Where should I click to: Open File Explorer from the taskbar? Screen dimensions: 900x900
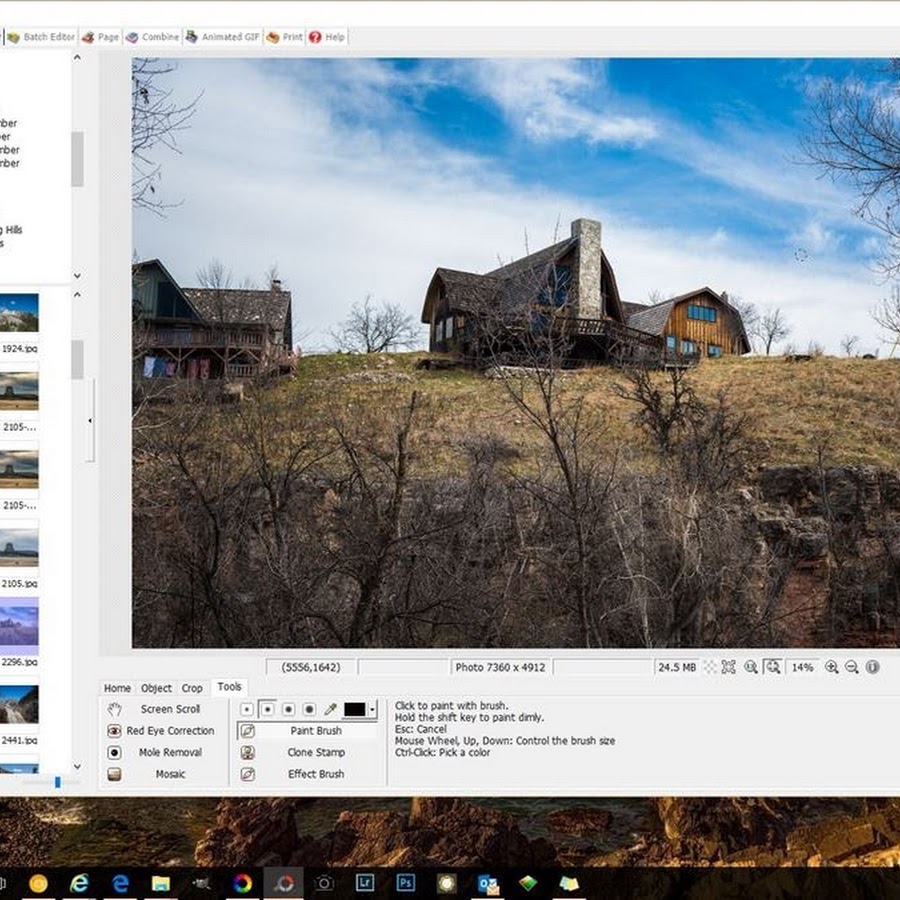(x=161, y=883)
